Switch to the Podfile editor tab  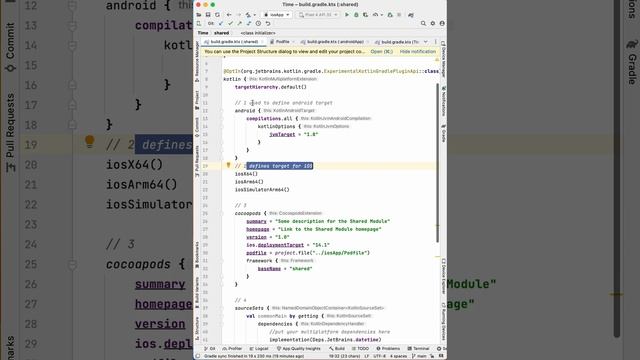point(282,42)
